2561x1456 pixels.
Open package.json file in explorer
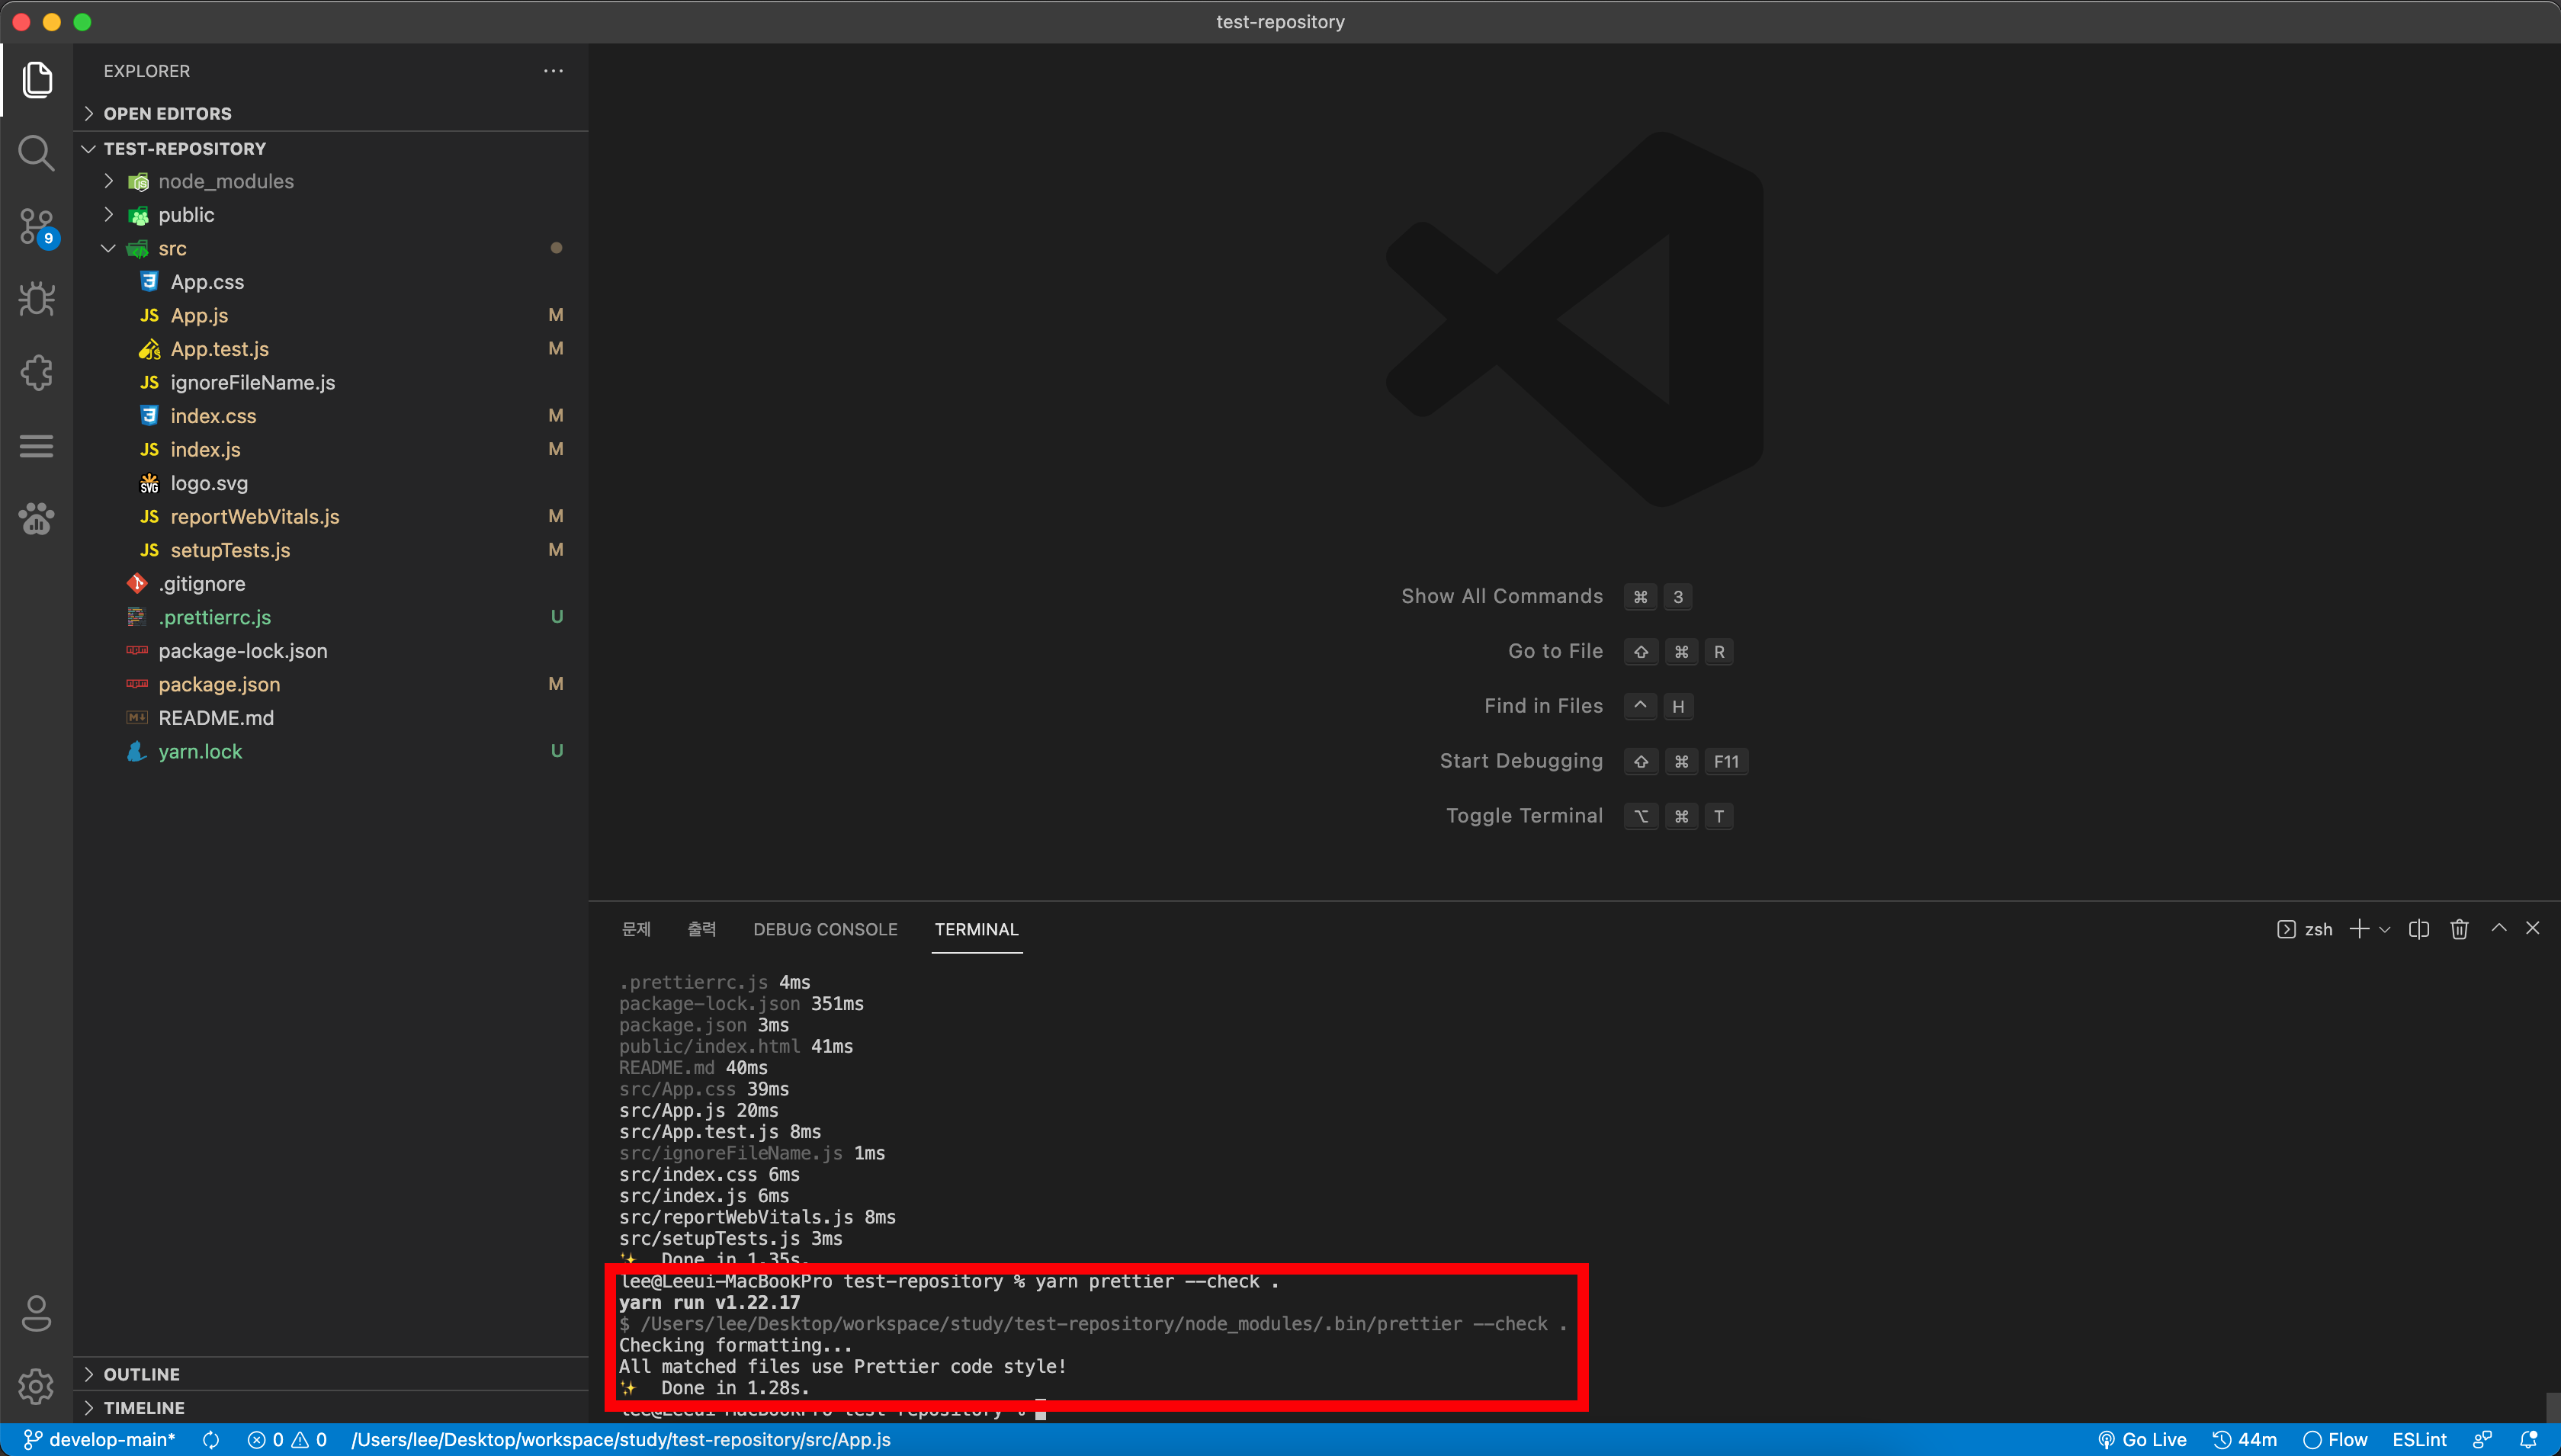coord(219,684)
